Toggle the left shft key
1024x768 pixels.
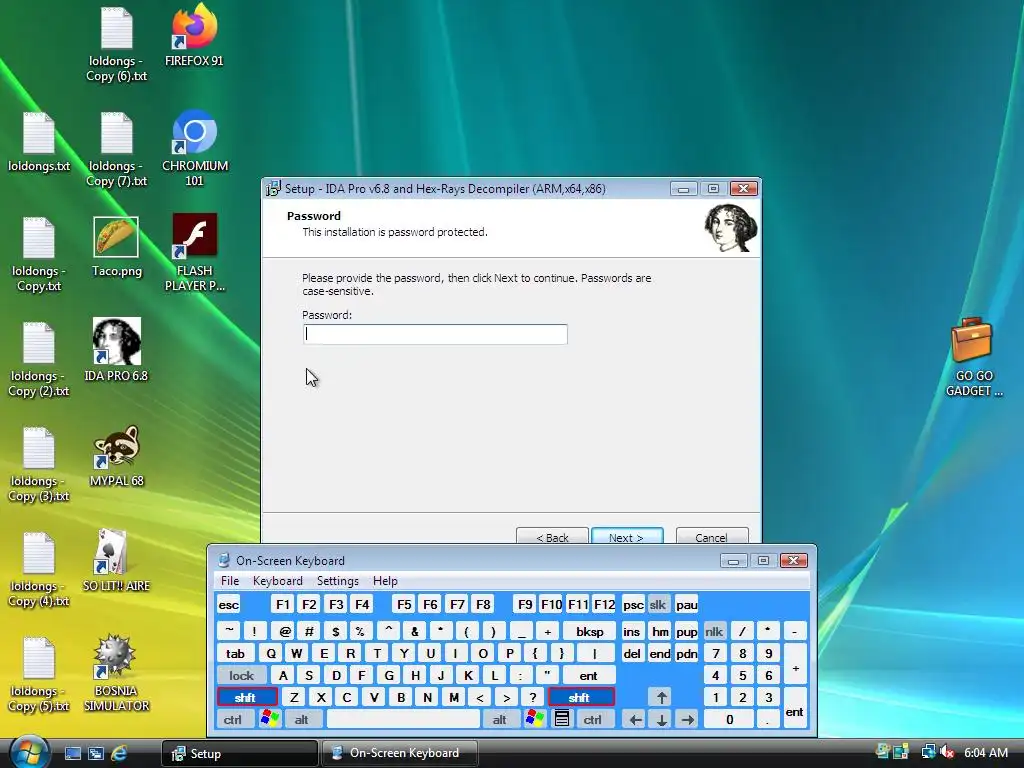coord(246,697)
